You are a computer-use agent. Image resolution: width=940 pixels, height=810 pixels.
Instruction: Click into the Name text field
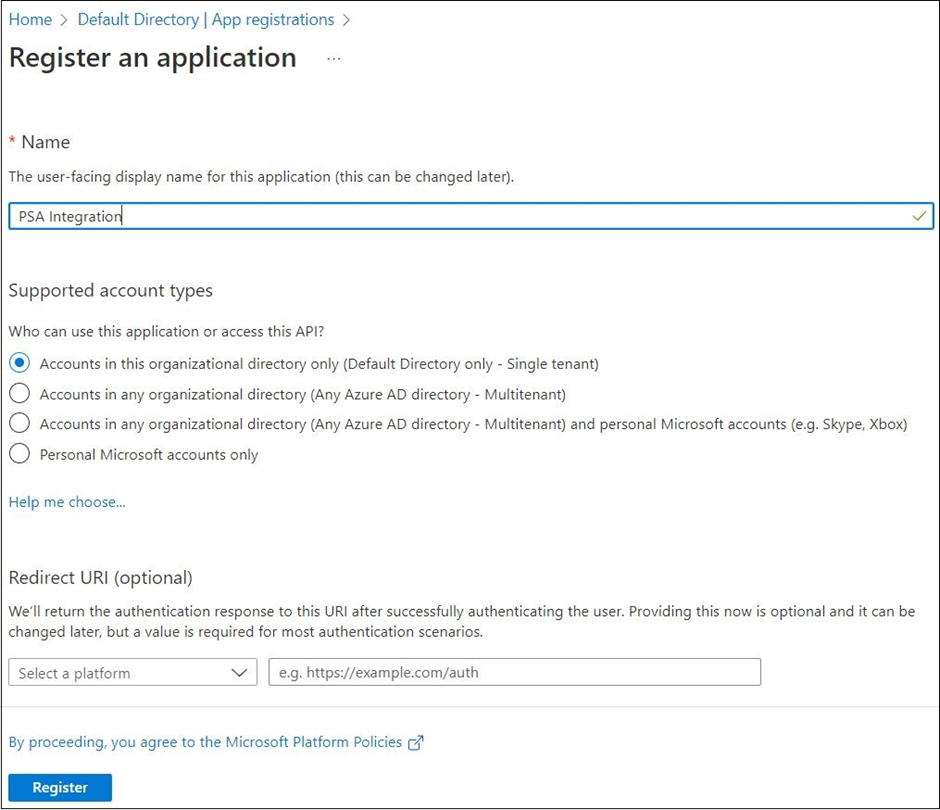pyautogui.click(x=471, y=216)
